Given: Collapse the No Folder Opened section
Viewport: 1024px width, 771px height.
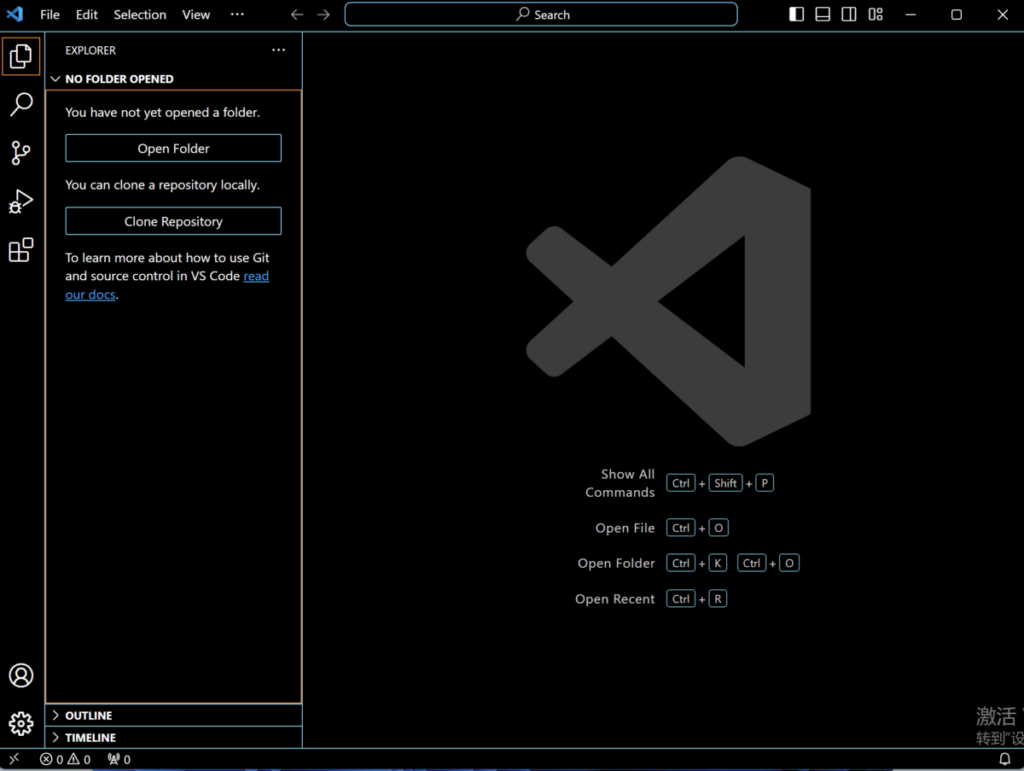Looking at the screenshot, I should pos(174,79).
